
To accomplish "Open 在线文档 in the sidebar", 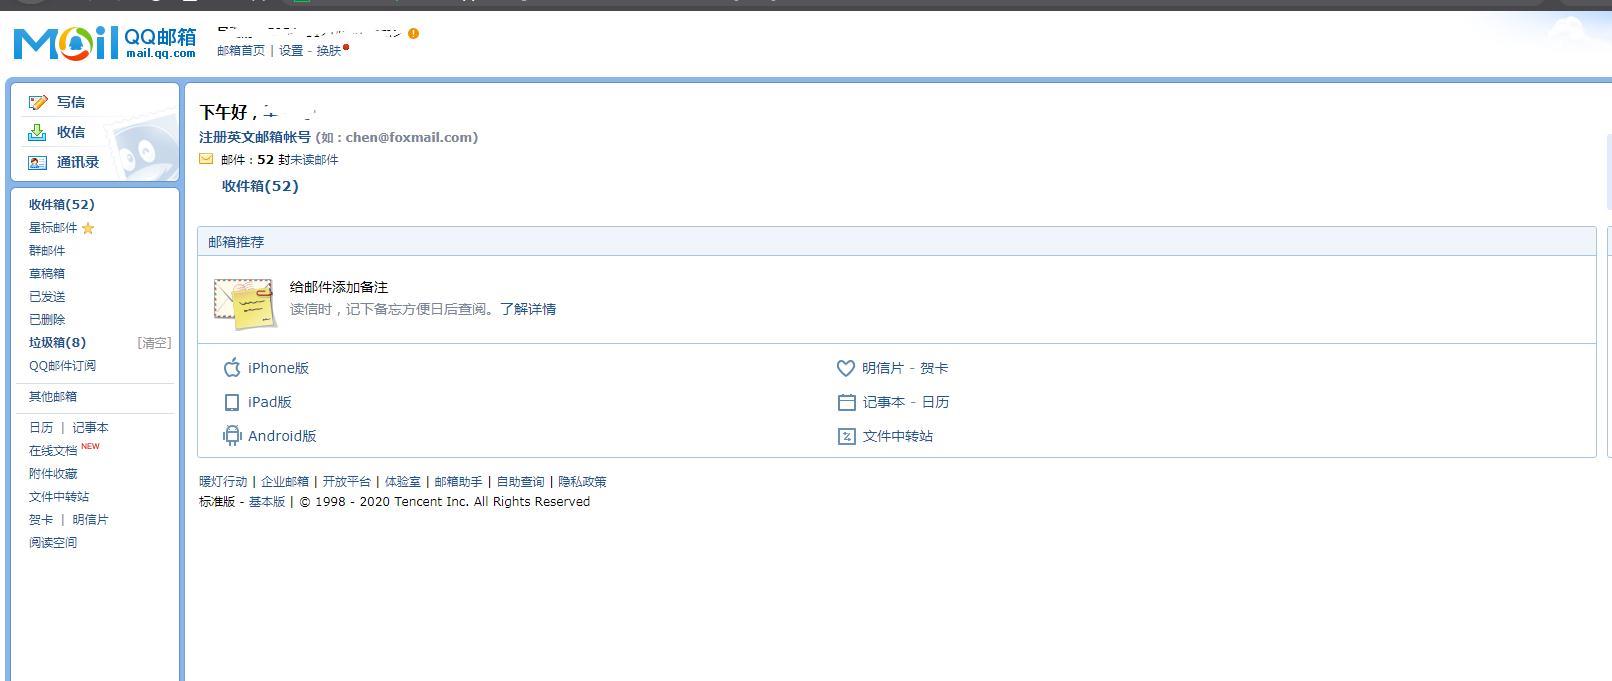I will [53, 450].
